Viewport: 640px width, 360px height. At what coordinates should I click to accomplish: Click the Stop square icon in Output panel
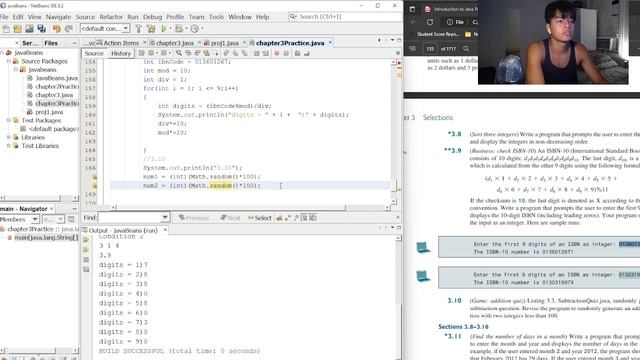coord(86,260)
